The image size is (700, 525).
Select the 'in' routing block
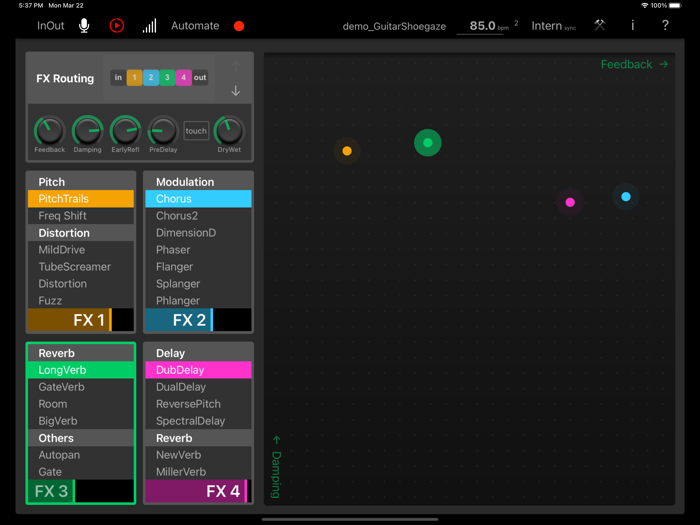tap(118, 78)
